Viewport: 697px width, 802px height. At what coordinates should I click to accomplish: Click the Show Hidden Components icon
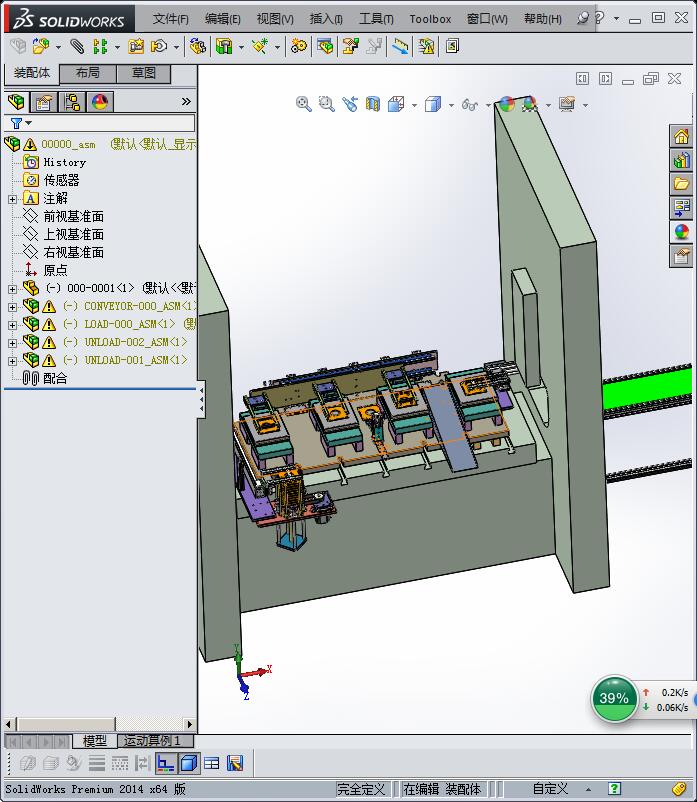pyautogui.click(x=197, y=47)
